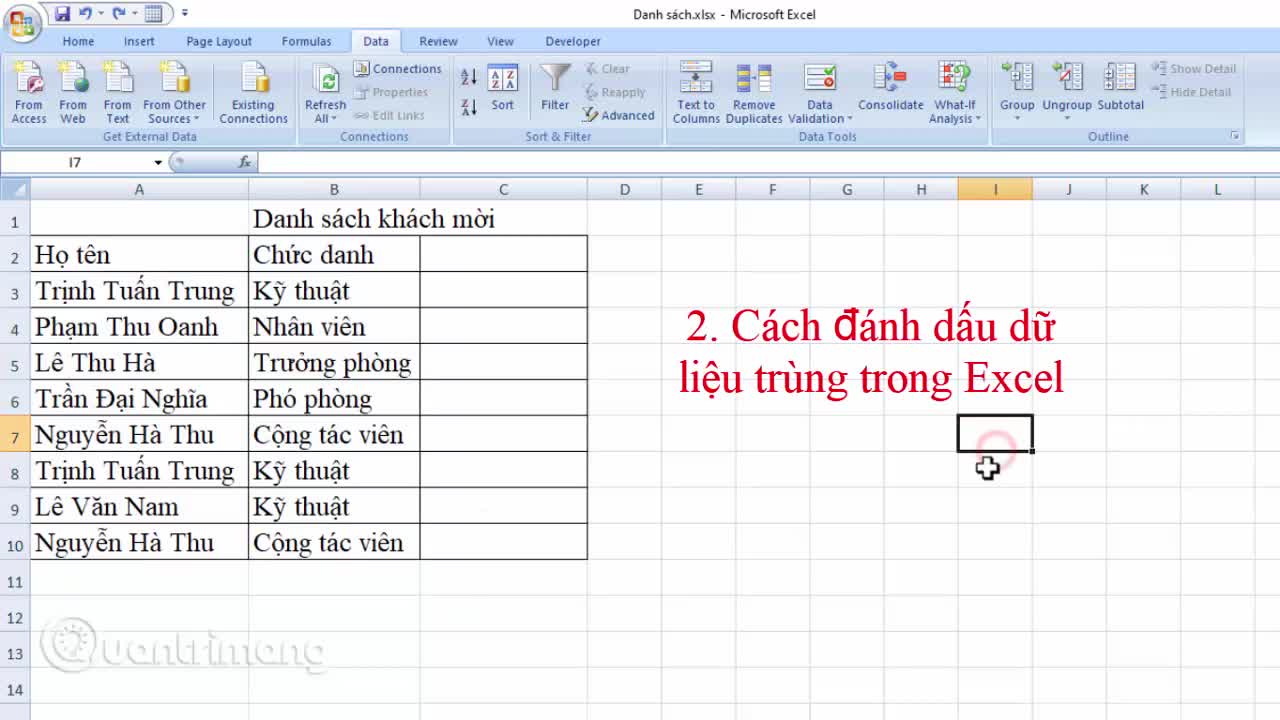
Task: Click the Name Box showing I7
Action: click(x=75, y=162)
